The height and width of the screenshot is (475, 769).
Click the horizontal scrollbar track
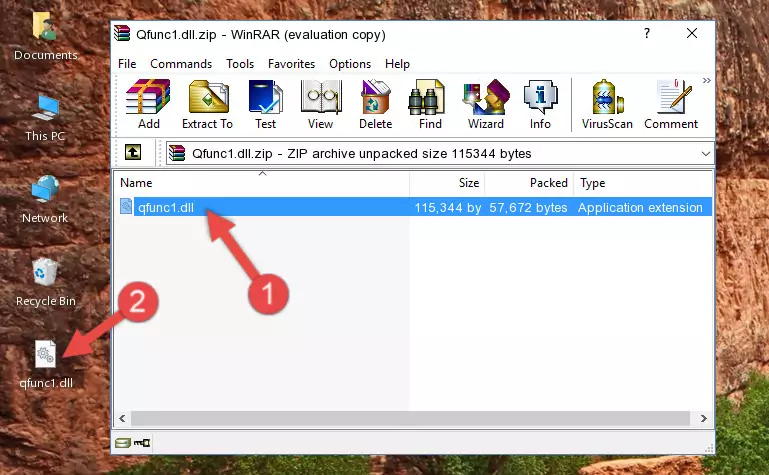[410, 418]
